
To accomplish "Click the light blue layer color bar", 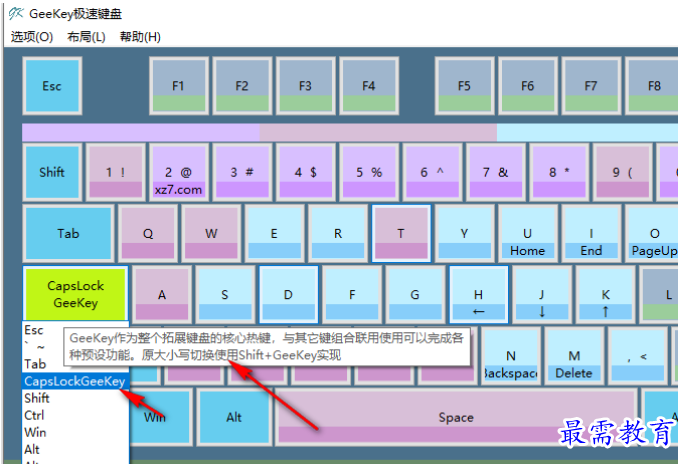I will pyautogui.click(x=588, y=132).
